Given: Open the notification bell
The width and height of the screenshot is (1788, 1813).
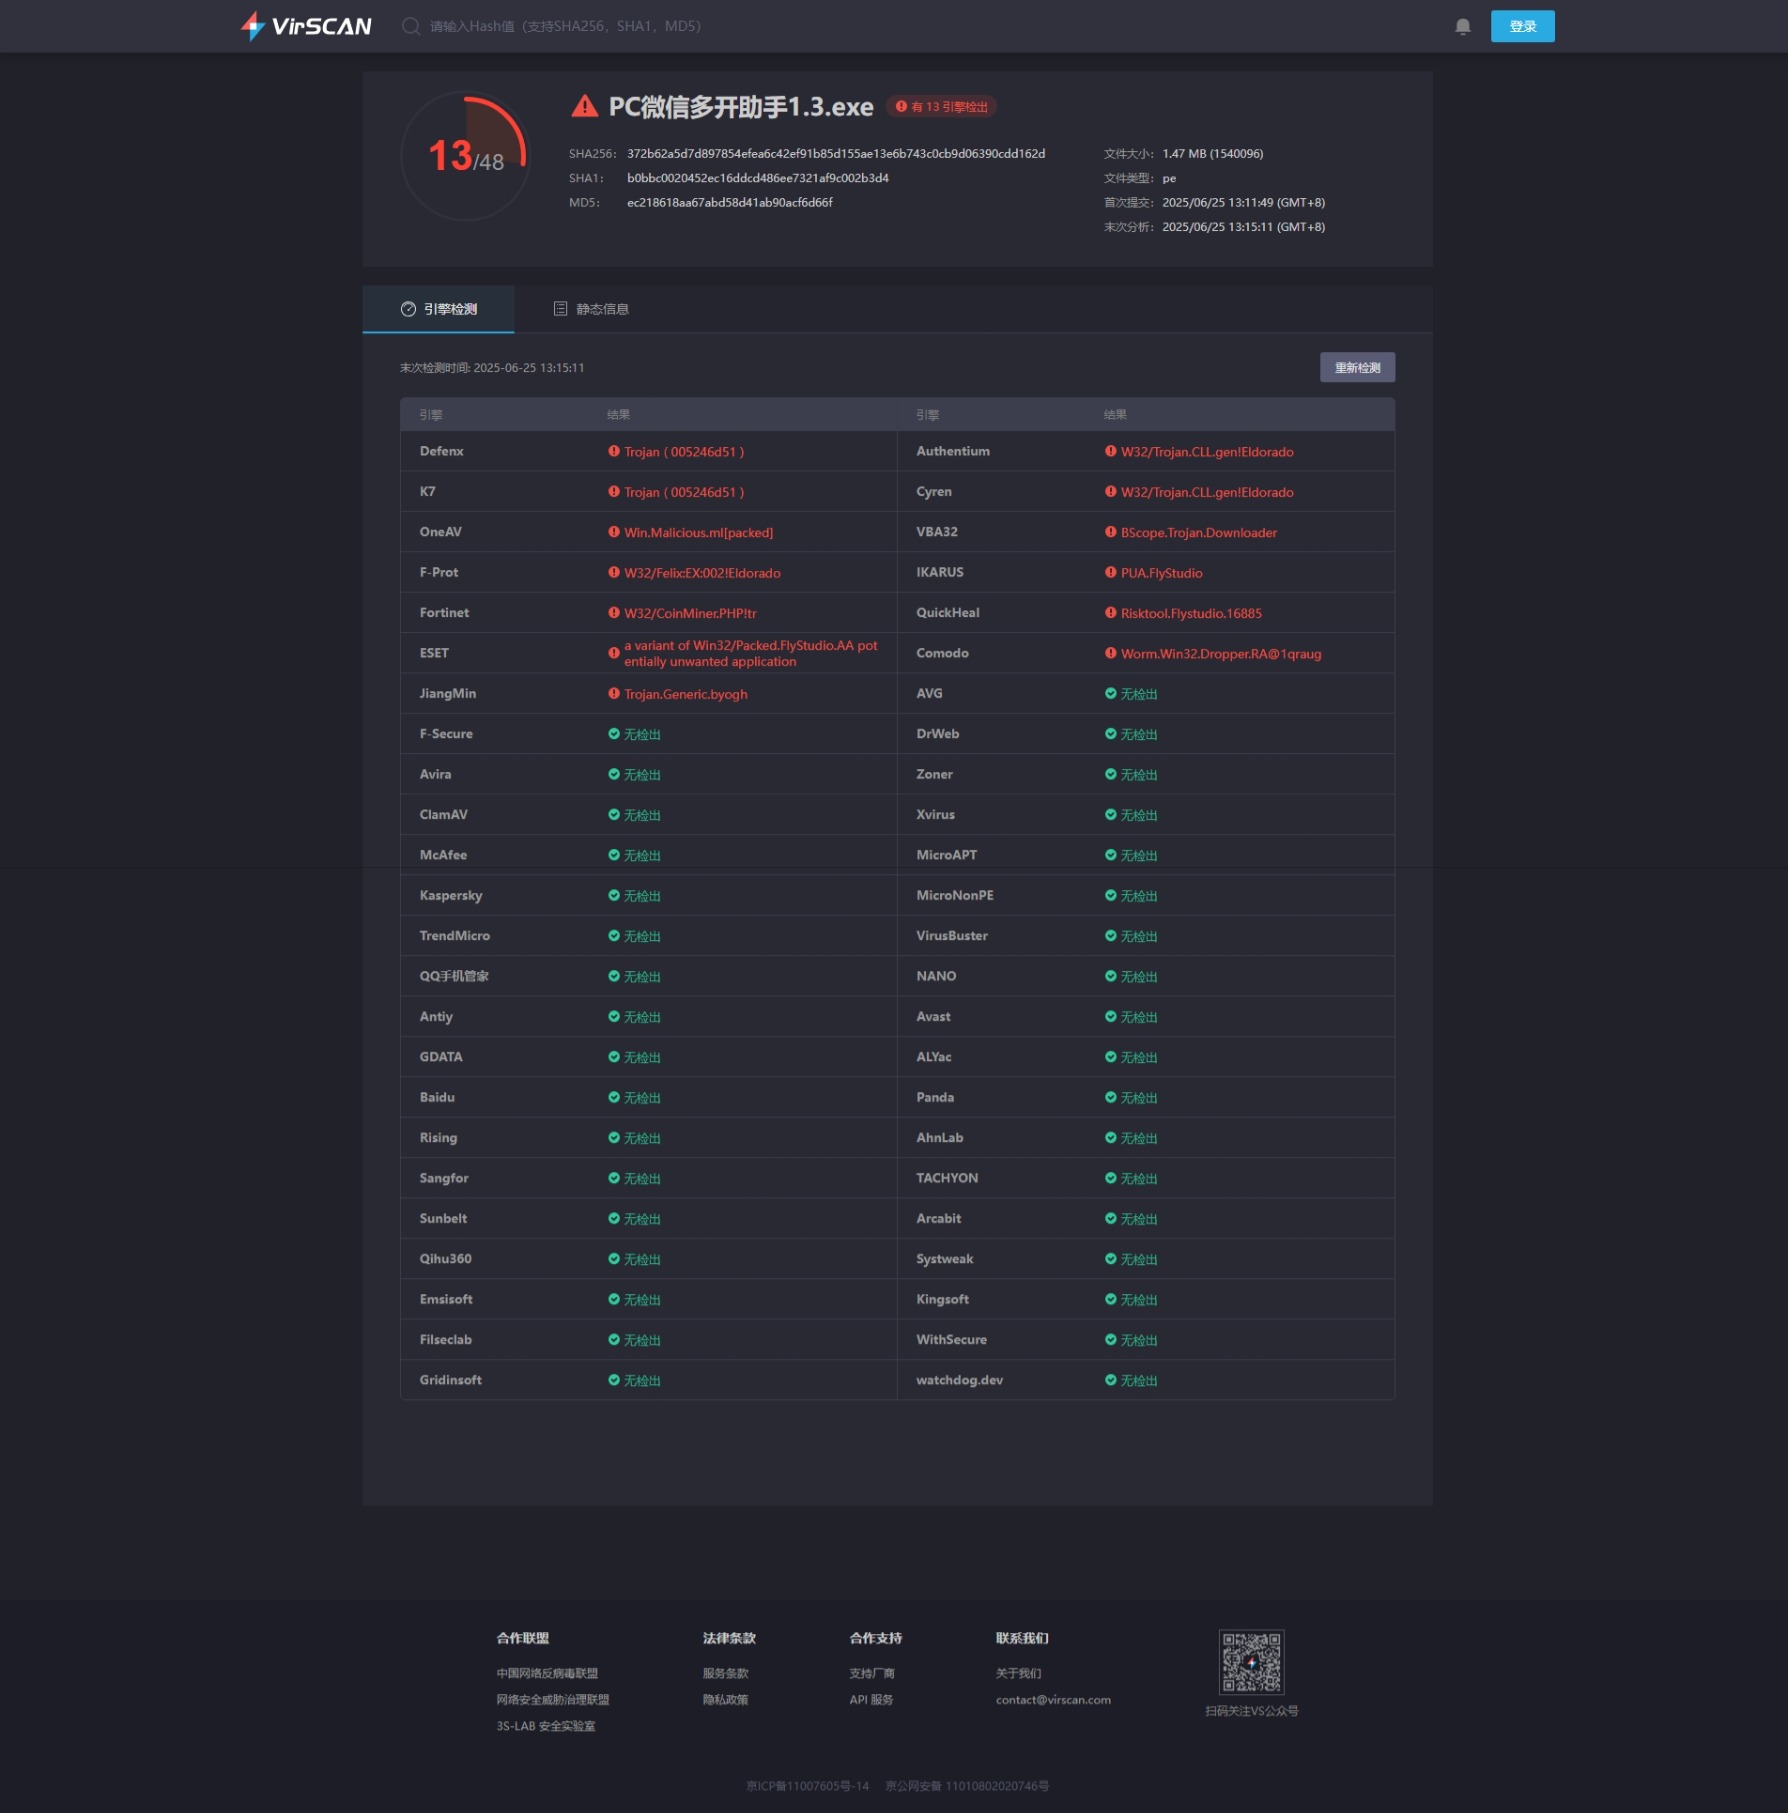Looking at the screenshot, I should coord(1462,26).
